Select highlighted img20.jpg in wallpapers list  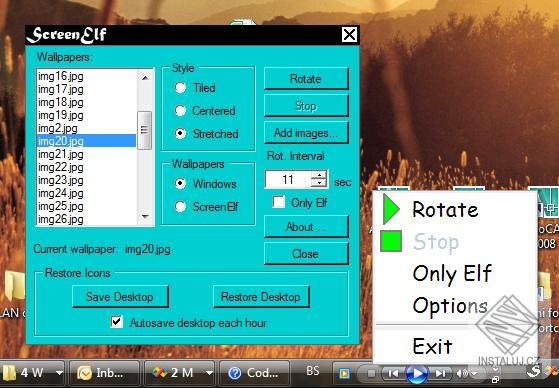86,141
